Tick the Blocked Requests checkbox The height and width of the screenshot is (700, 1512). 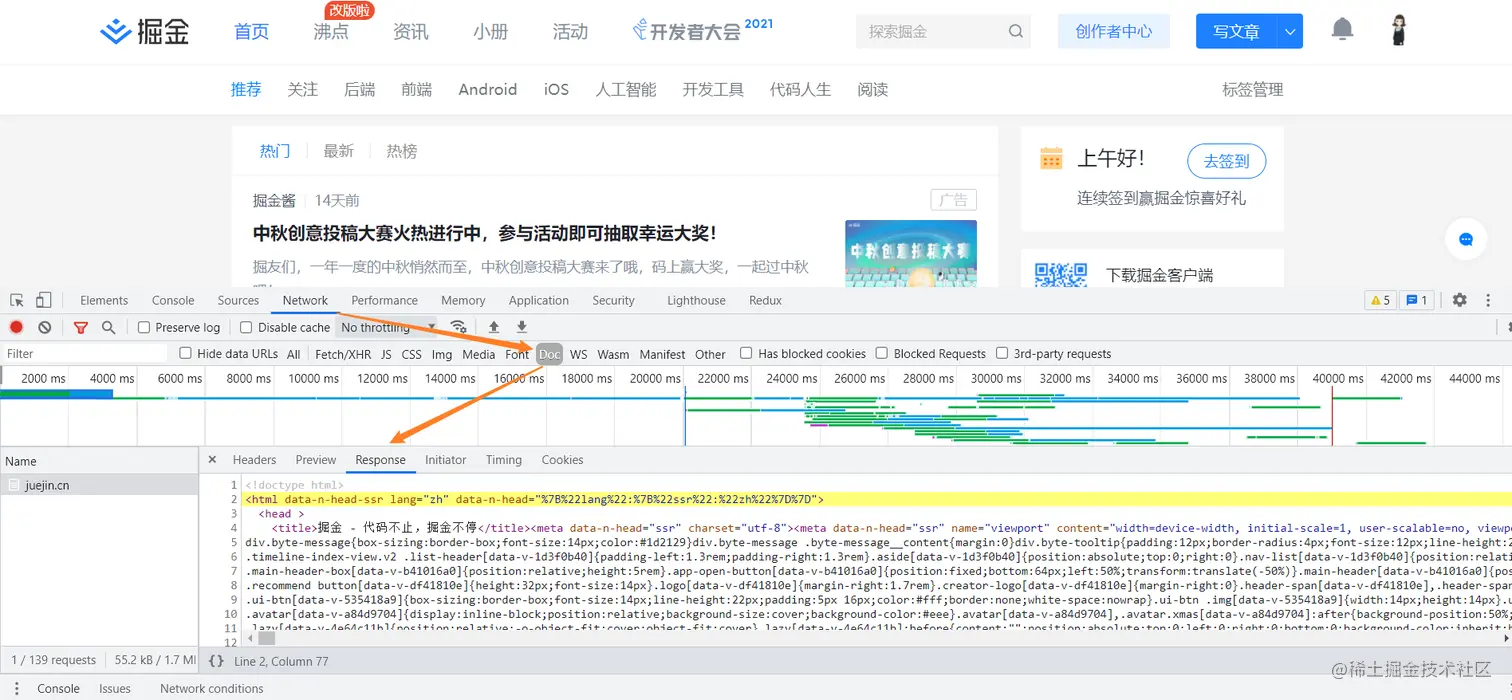pyautogui.click(x=882, y=353)
